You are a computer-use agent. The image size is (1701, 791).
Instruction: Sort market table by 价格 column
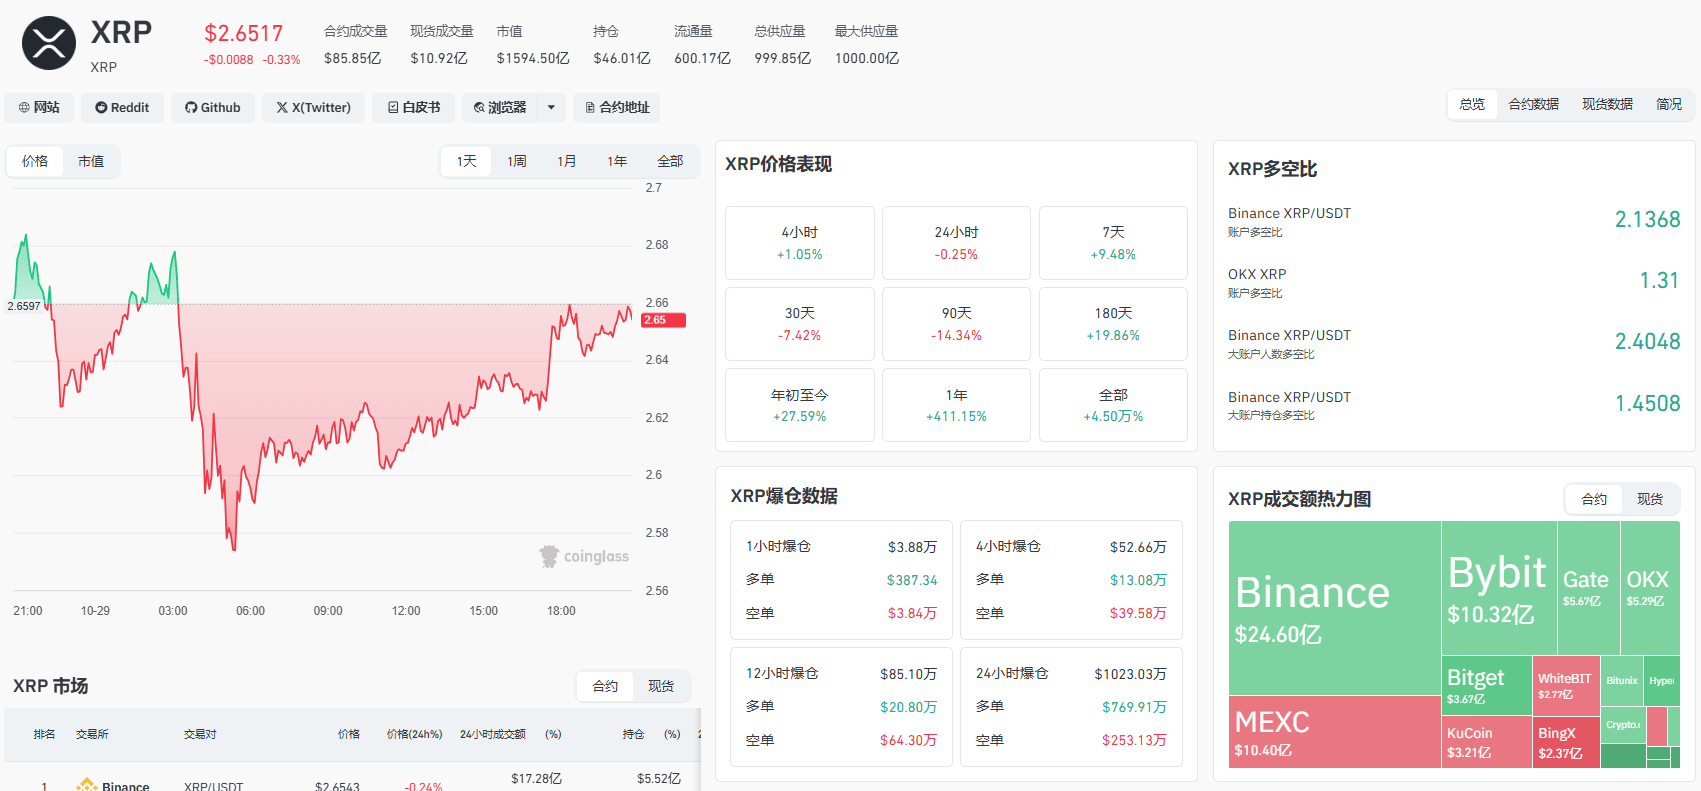[x=348, y=734]
